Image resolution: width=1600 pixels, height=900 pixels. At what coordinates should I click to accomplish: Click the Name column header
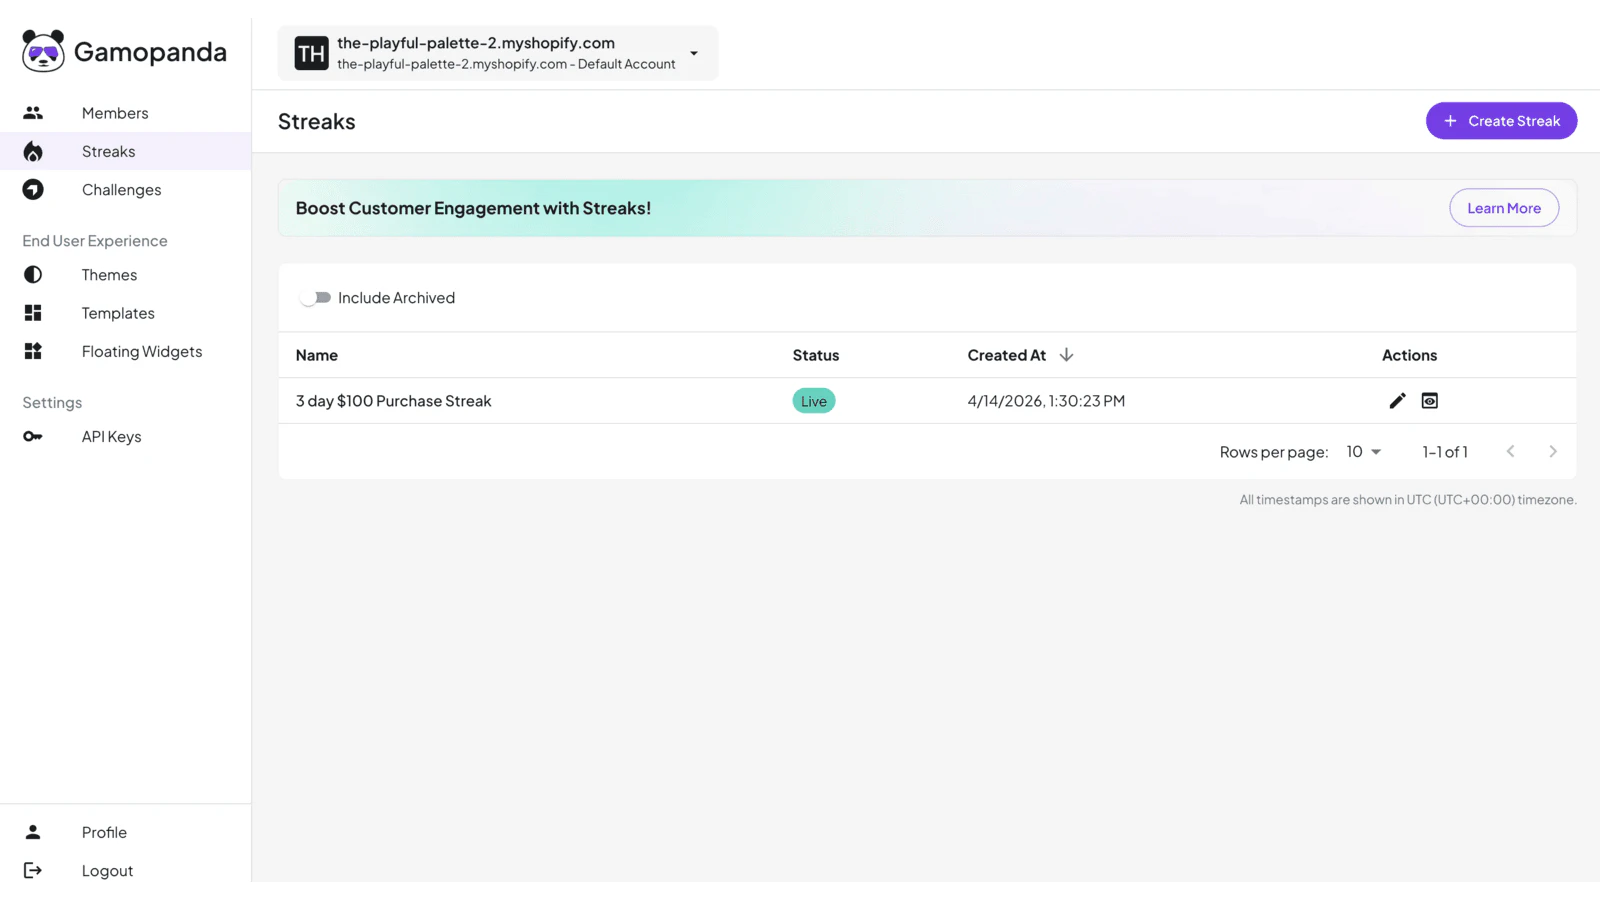coord(317,355)
